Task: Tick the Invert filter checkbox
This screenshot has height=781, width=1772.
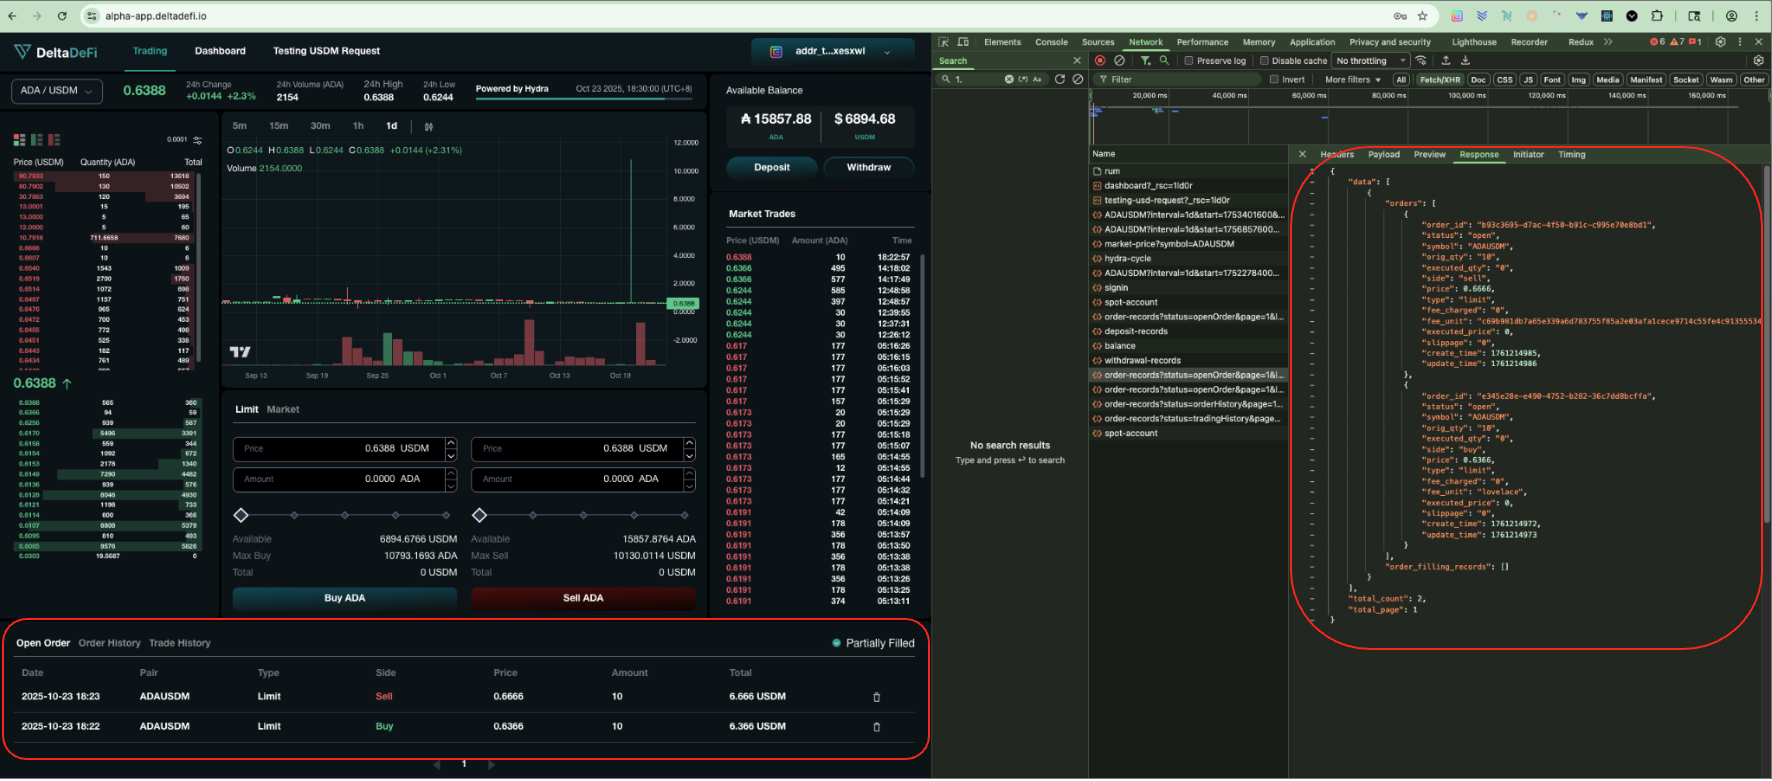Action: click(x=1274, y=80)
